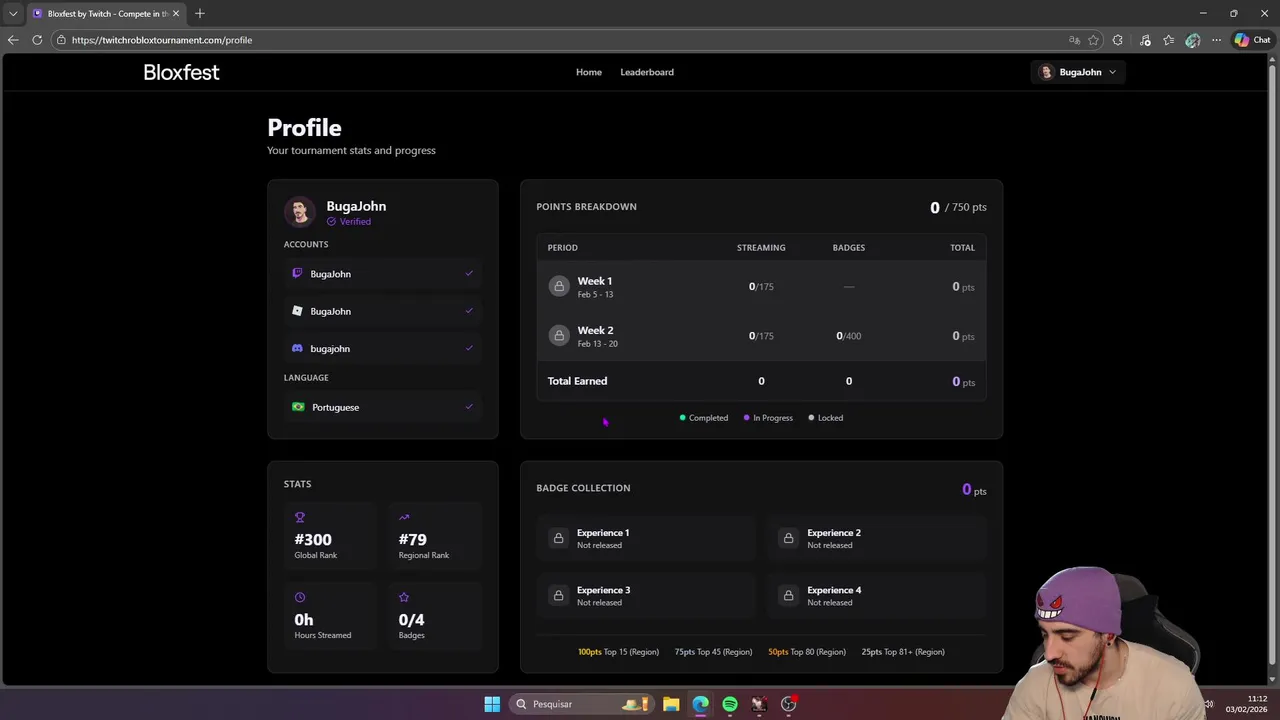Click the Locked grey legend dot

(811, 418)
